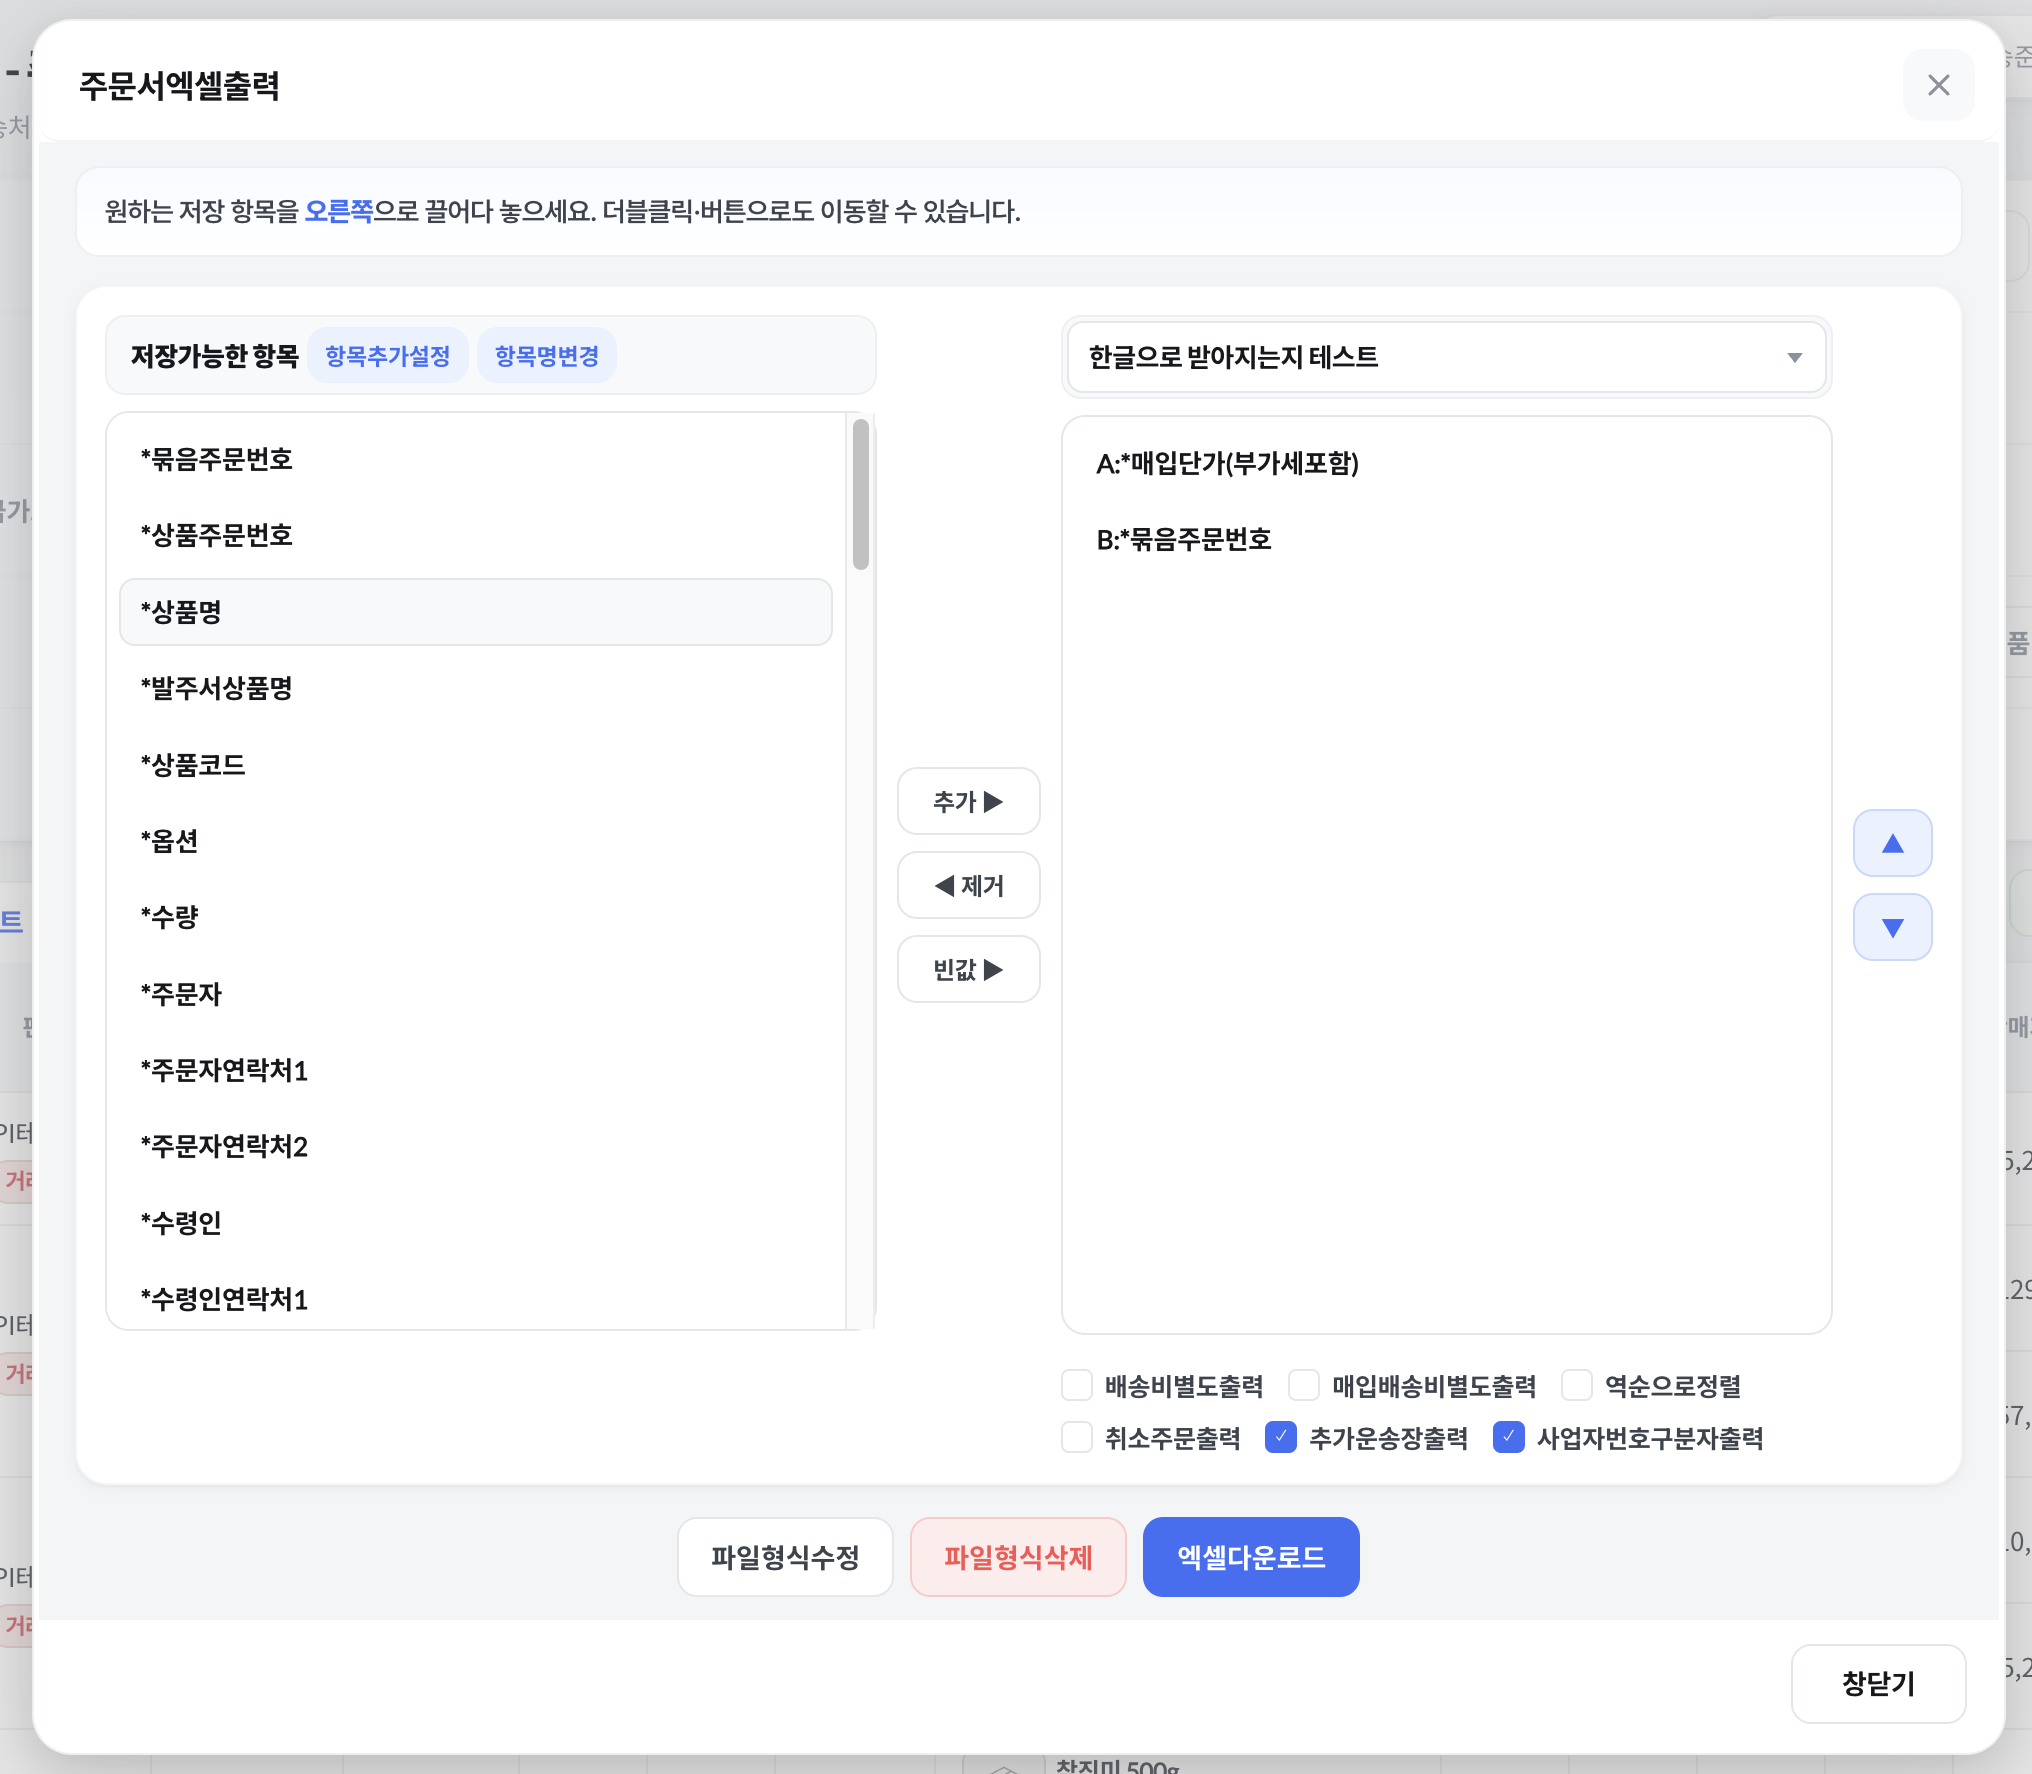2032x1774 pixels.
Task: Close the 주문서엑셀출력 dialog with X icon
Action: pos(1938,86)
